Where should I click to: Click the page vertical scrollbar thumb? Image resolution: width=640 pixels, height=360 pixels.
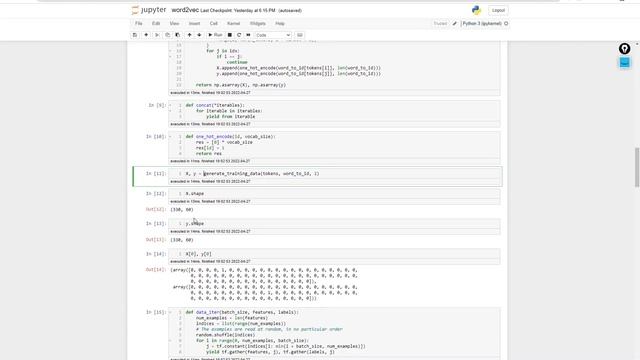click(637, 167)
